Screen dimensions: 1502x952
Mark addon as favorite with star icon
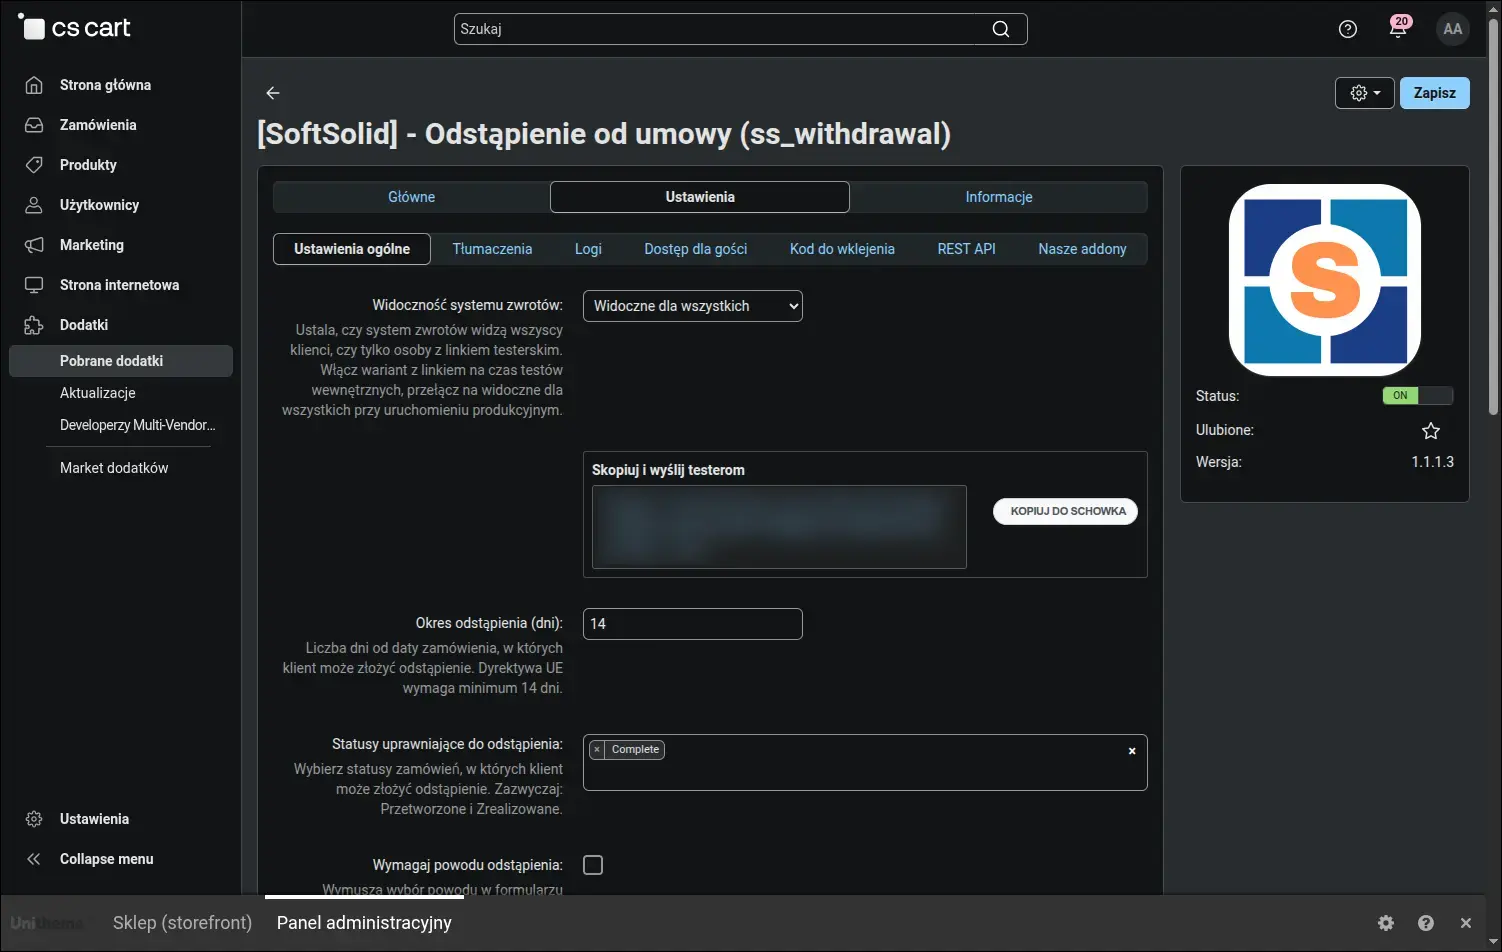point(1431,430)
